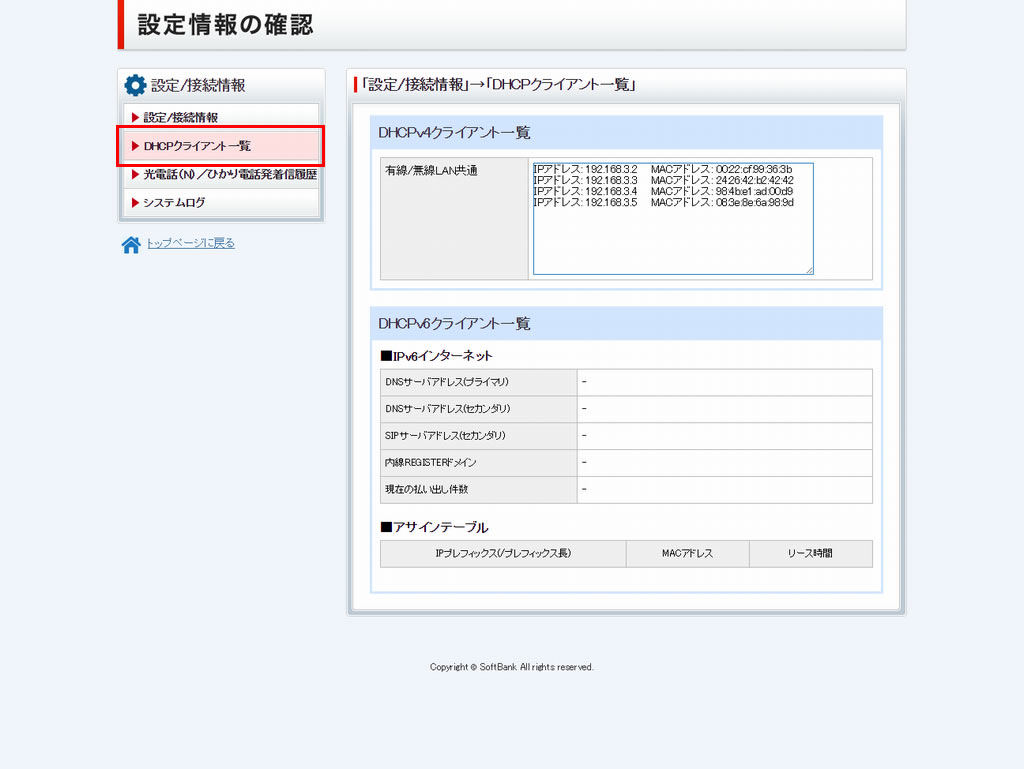This screenshot has height=769, width=1024.
Task: Click the client entry with IP 192.168.3.2
Action: point(663,169)
